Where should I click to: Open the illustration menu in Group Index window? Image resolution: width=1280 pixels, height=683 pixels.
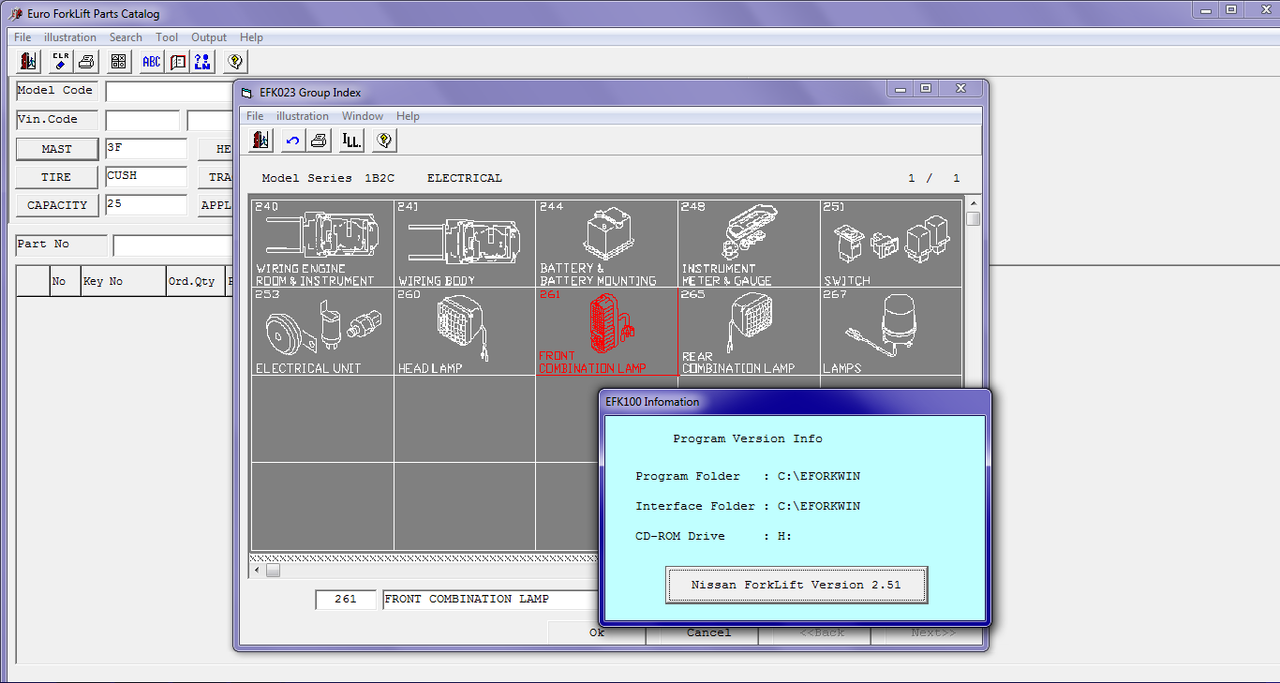click(x=303, y=116)
